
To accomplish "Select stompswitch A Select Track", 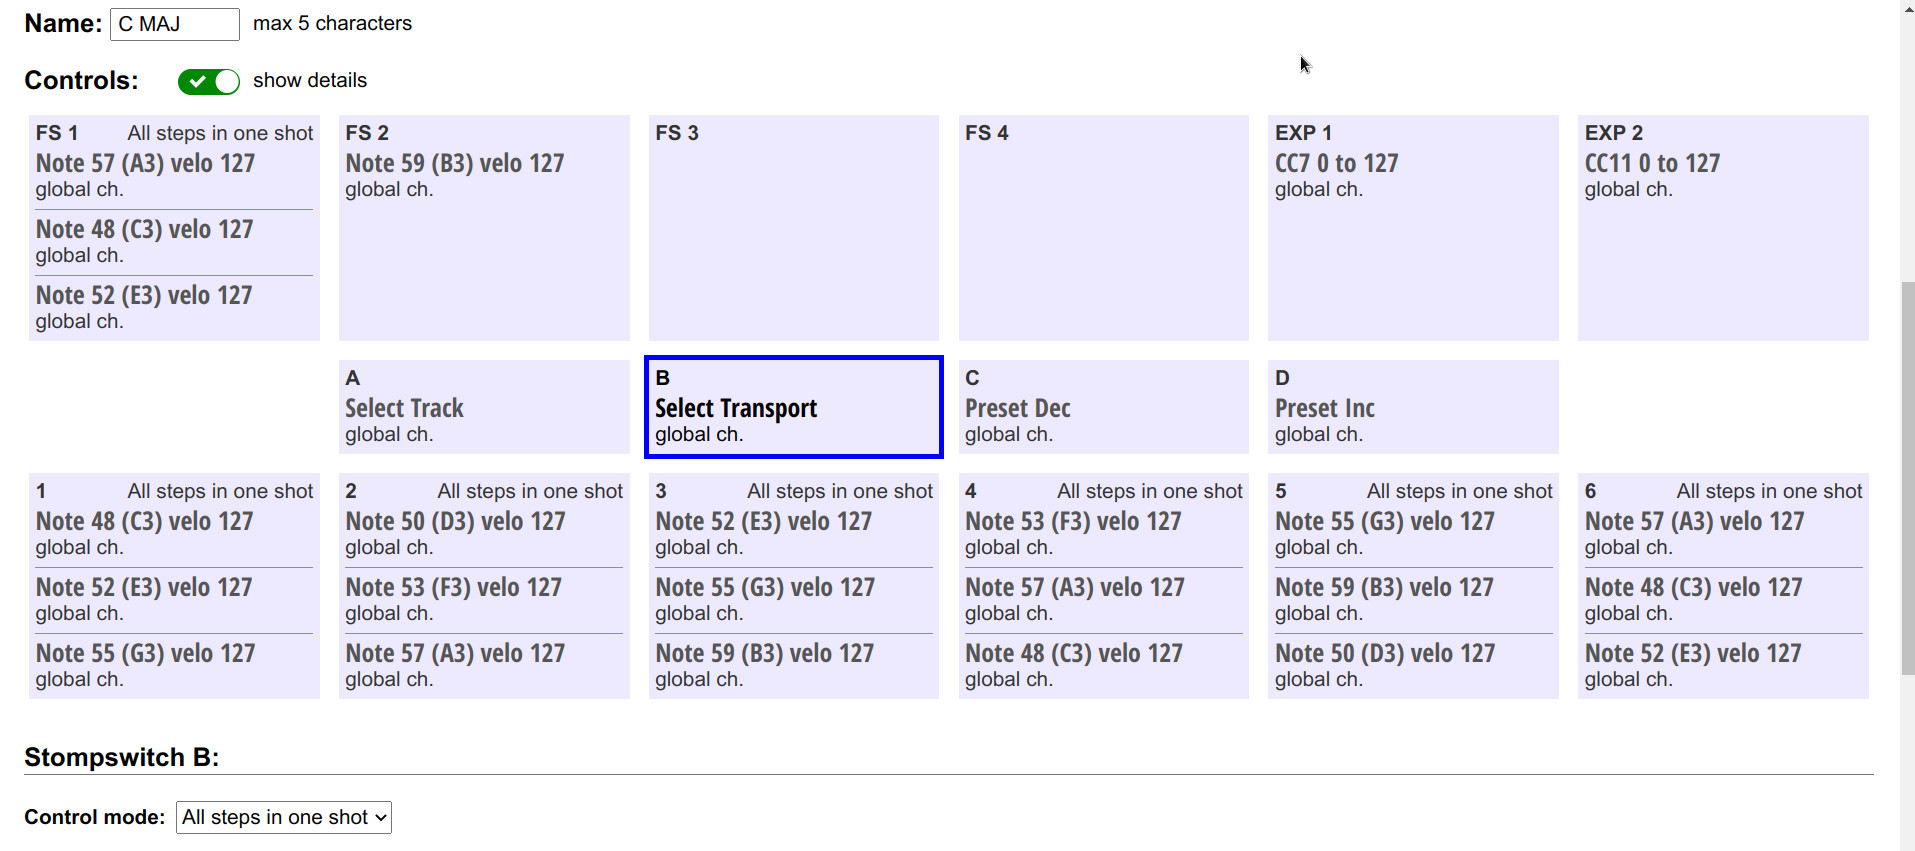I will 484,407.
